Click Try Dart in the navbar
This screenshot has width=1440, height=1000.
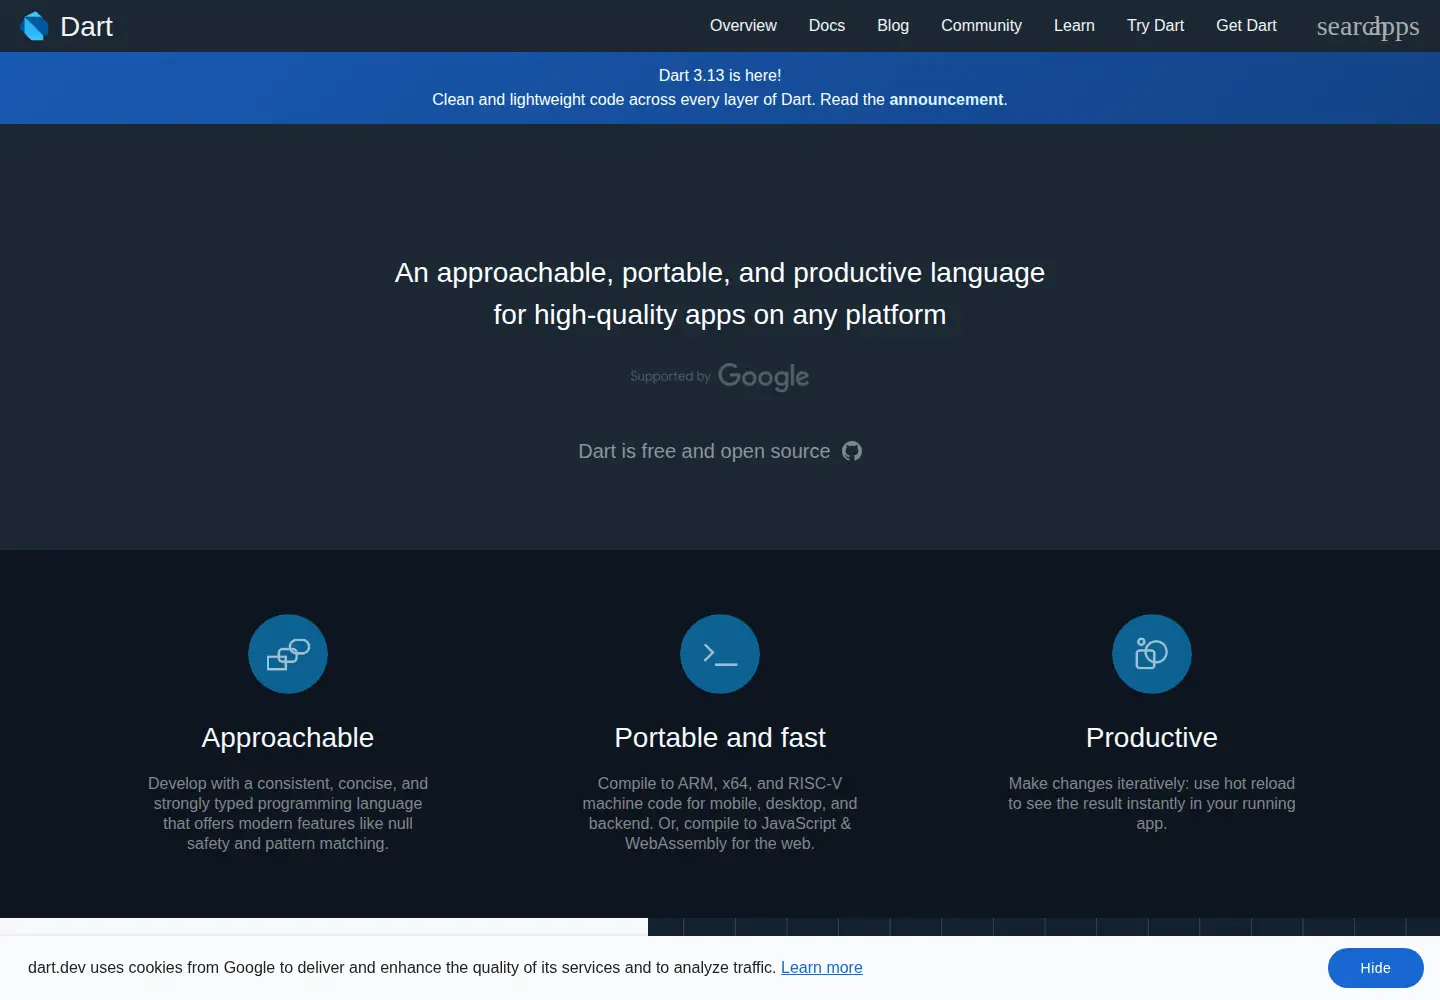pos(1155,26)
